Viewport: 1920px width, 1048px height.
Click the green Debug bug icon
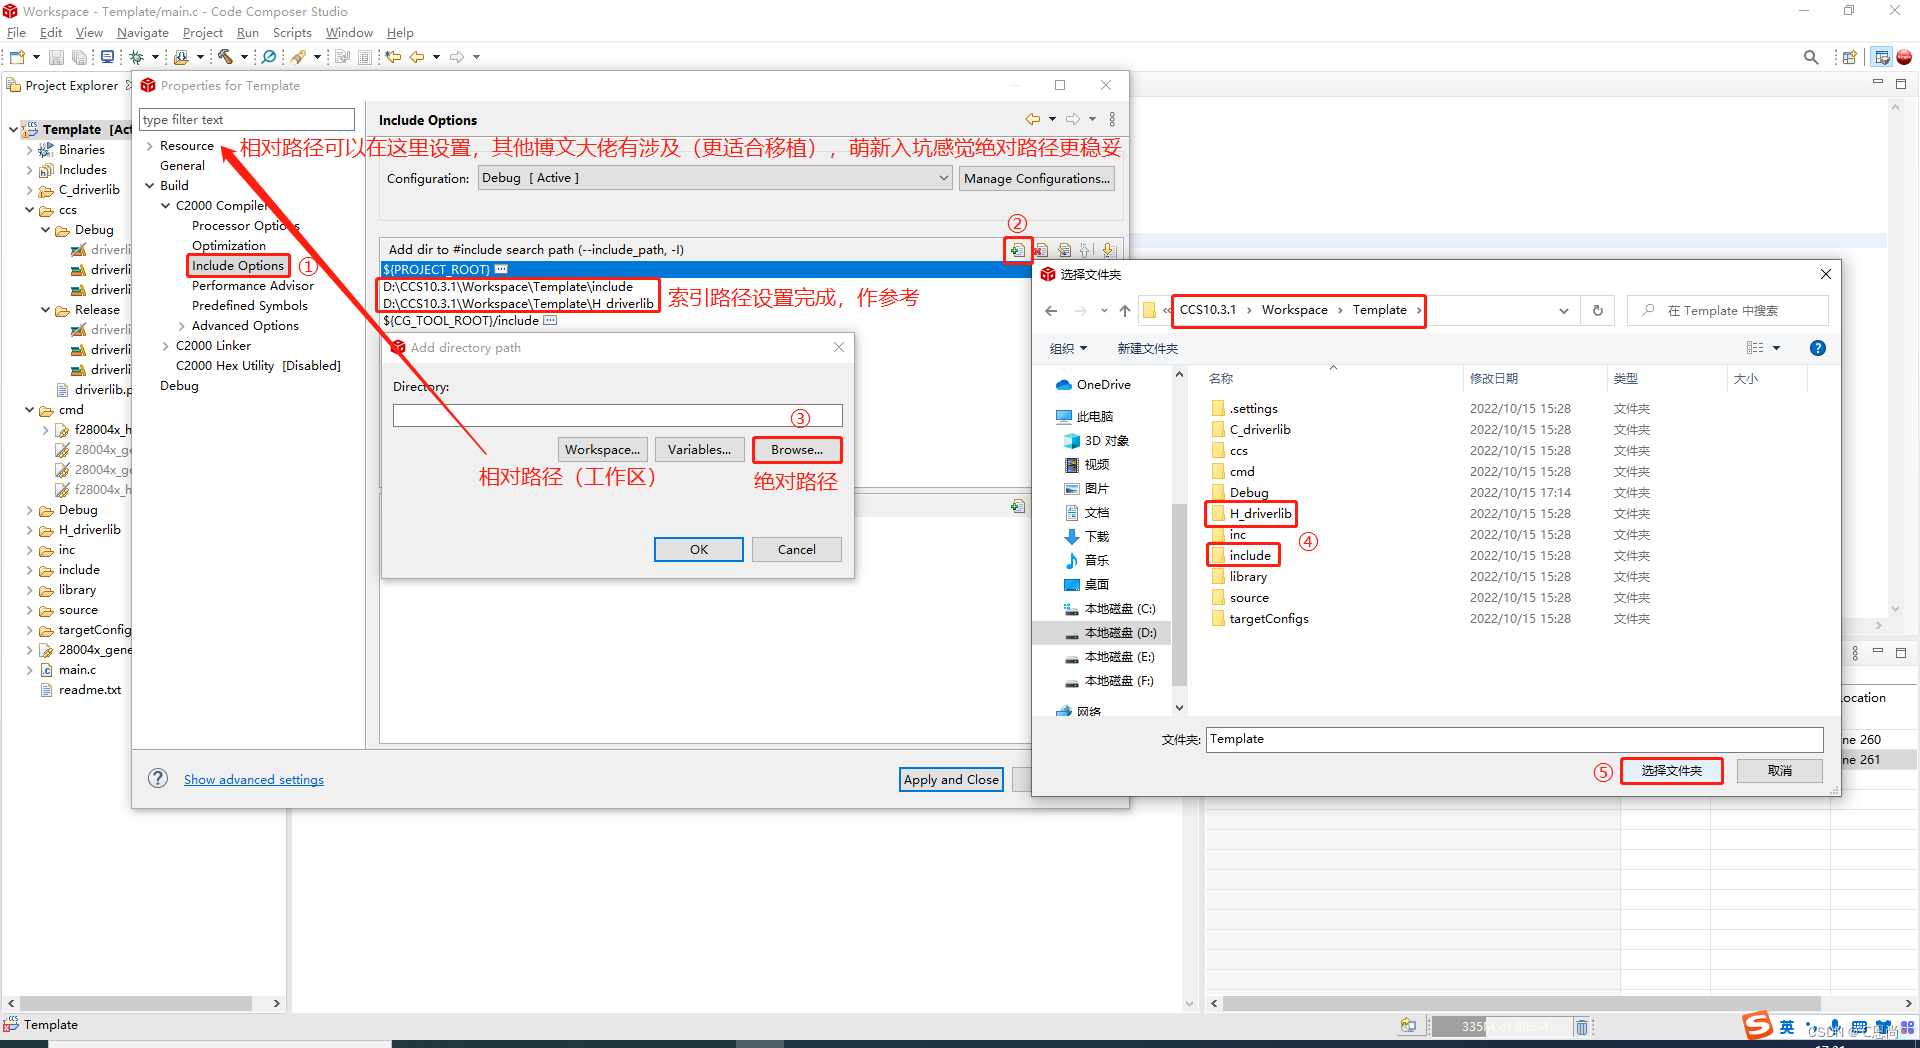[x=137, y=57]
